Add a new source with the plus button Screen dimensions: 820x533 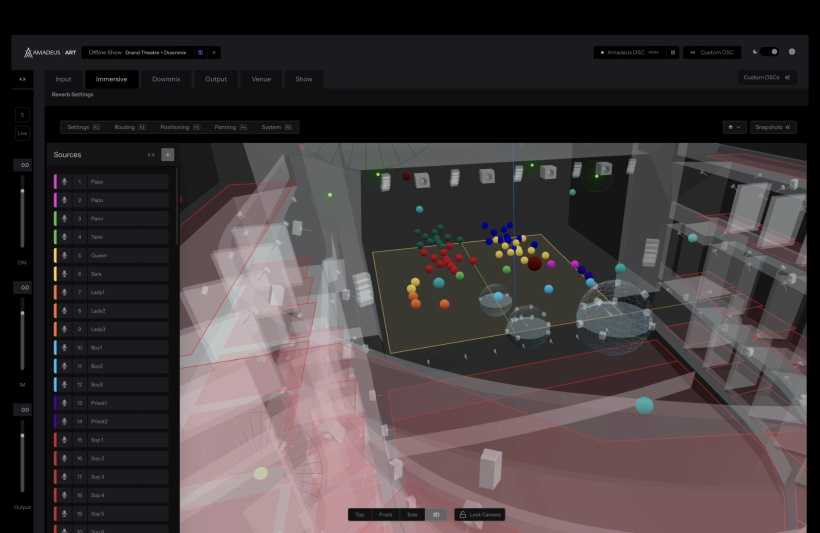(167, 155)
